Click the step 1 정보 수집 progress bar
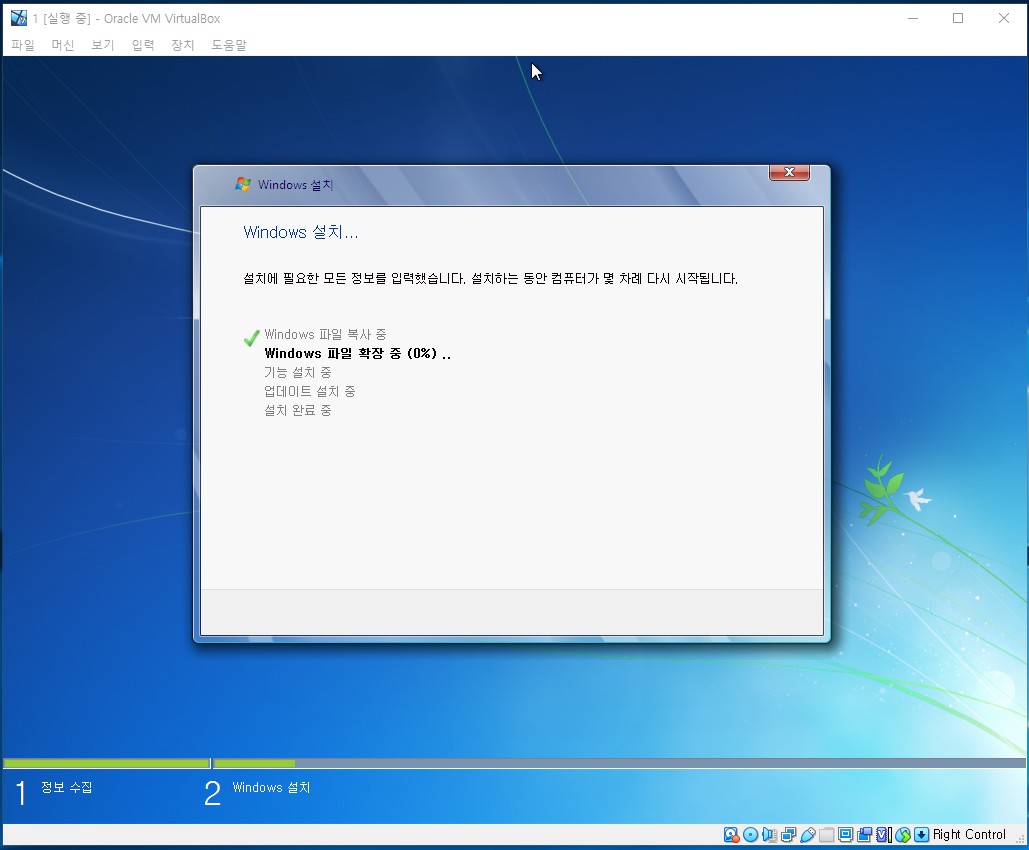The image size is (1029, 850). [x=106, y=763]
